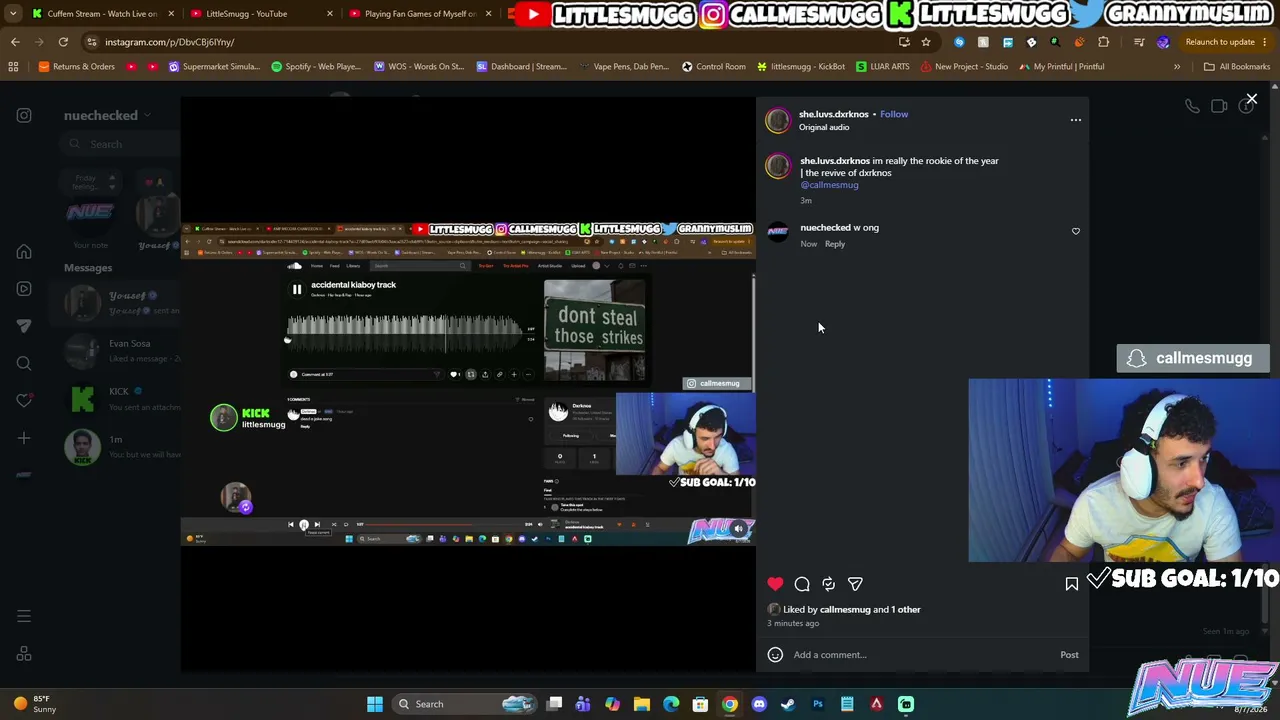This screenshot has height=720, width=1280.
Task: Open Messages icon in the Instagram sidebar
Action: 24,326
